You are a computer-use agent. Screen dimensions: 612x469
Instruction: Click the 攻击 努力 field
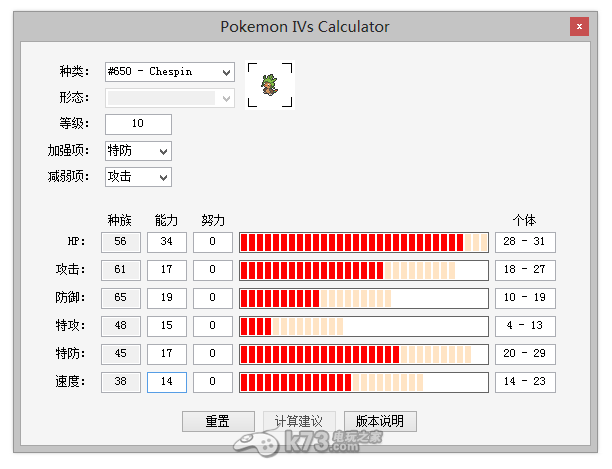click(213, 270)
